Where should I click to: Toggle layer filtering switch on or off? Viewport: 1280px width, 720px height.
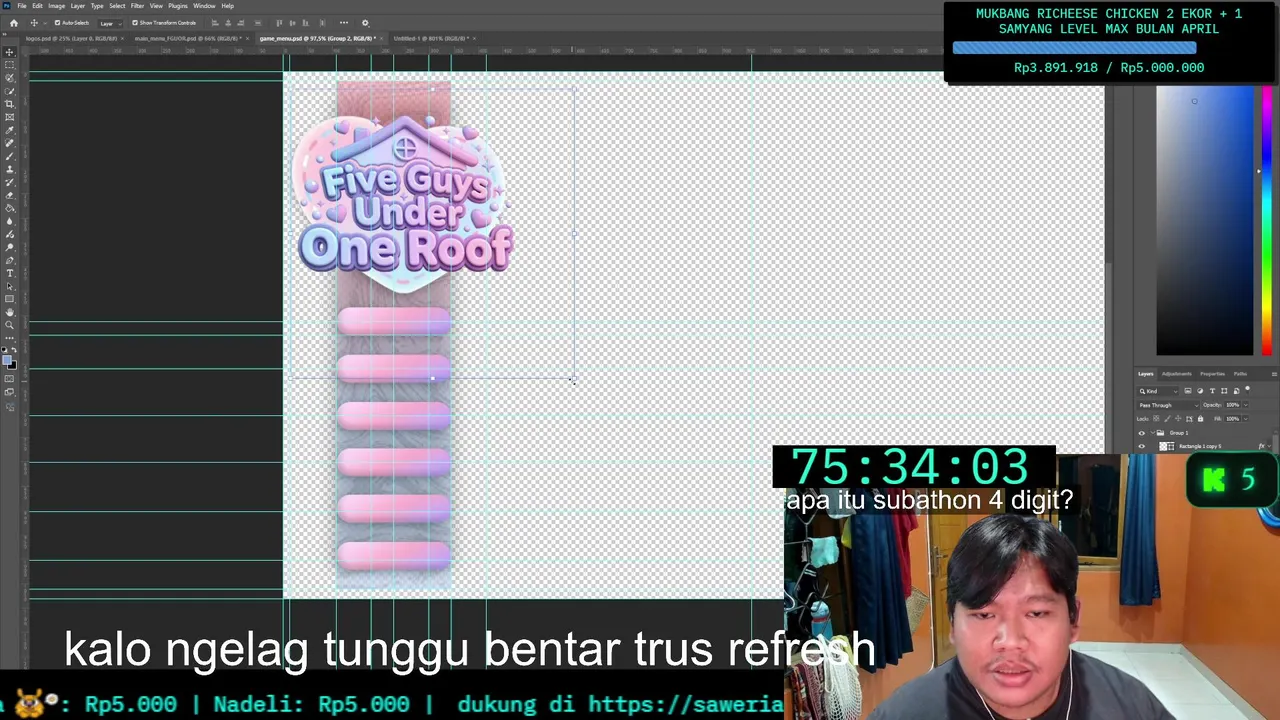(x=1247, y=390)
